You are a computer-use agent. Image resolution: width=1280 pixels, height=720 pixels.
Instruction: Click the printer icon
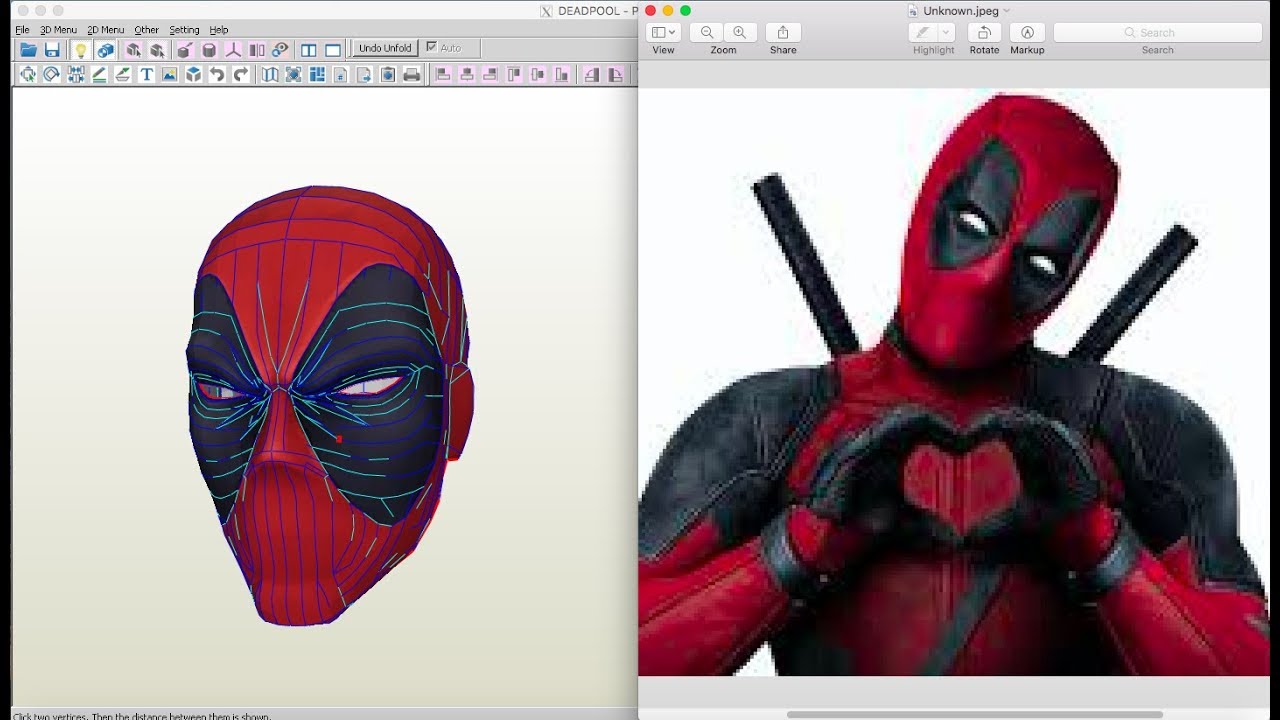tap(412, 74)
